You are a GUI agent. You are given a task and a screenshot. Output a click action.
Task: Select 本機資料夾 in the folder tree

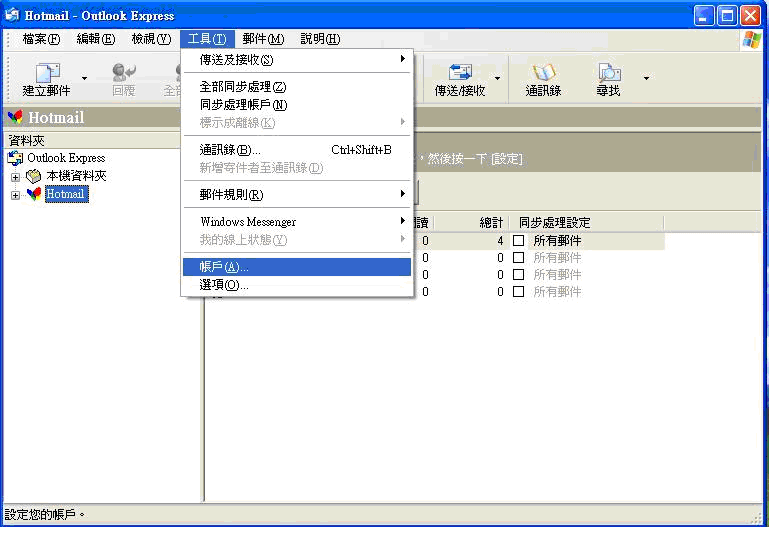[76, 176]
